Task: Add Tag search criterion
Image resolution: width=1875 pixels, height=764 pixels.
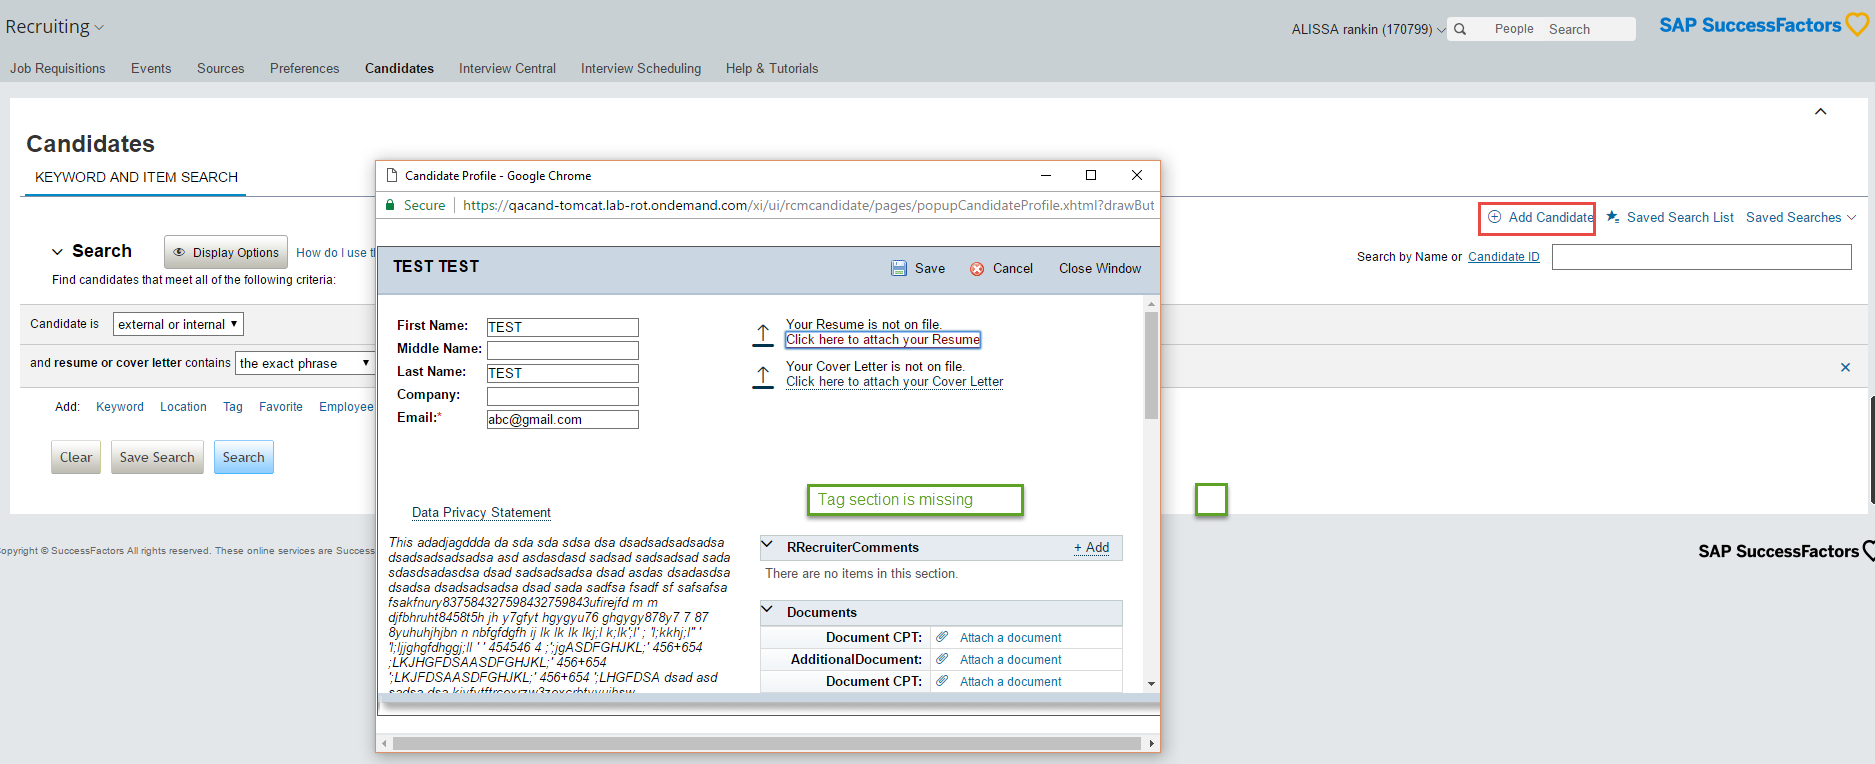Action: [233, 407]
